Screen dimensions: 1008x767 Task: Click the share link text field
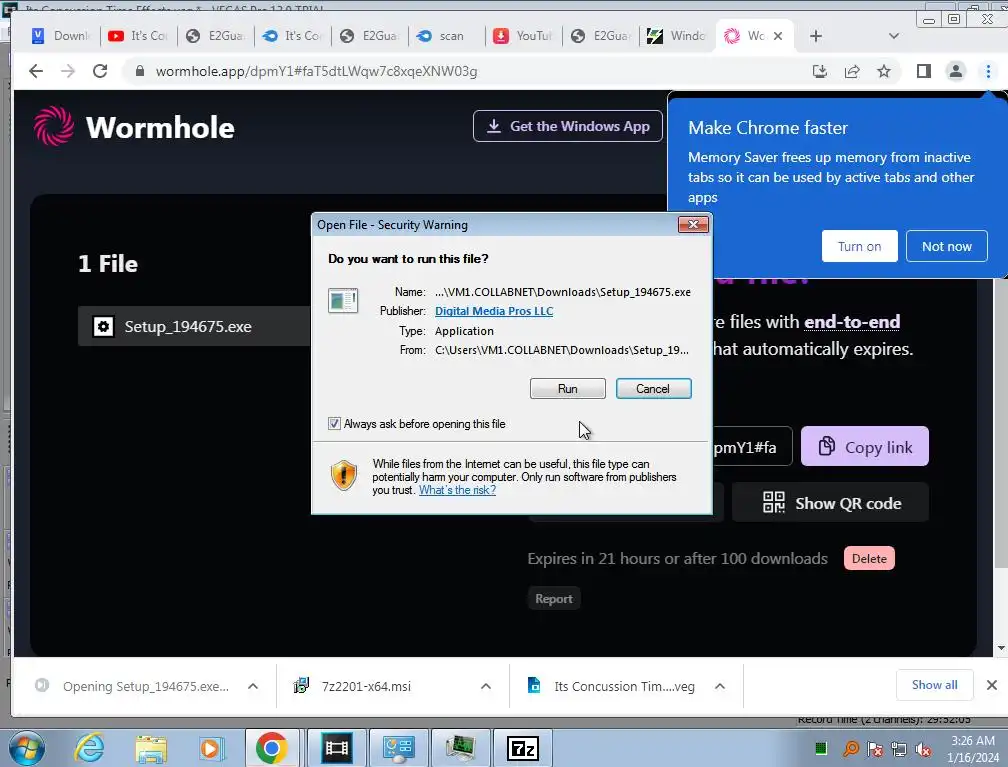point(752,446)
